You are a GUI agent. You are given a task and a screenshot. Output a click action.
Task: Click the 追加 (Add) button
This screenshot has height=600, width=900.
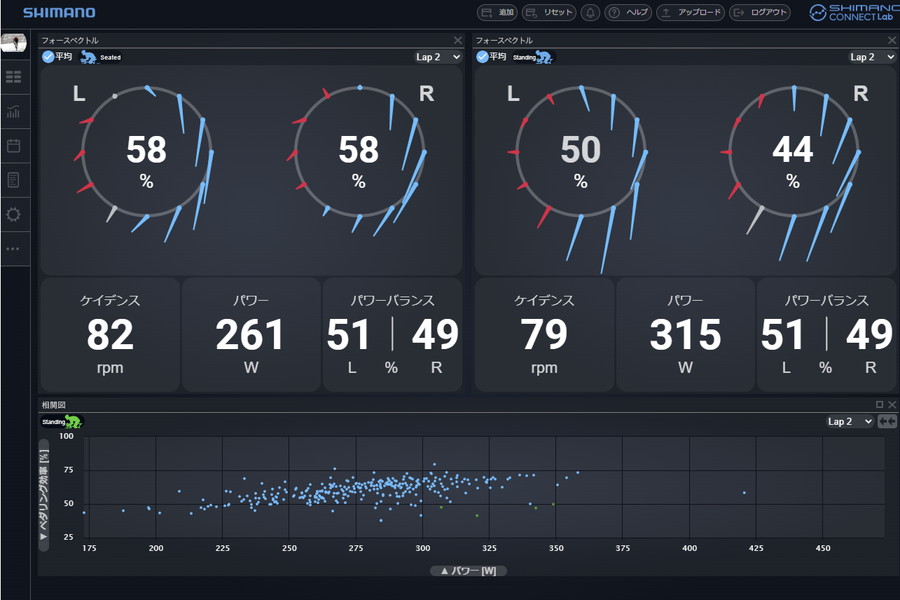click(497, 13)
